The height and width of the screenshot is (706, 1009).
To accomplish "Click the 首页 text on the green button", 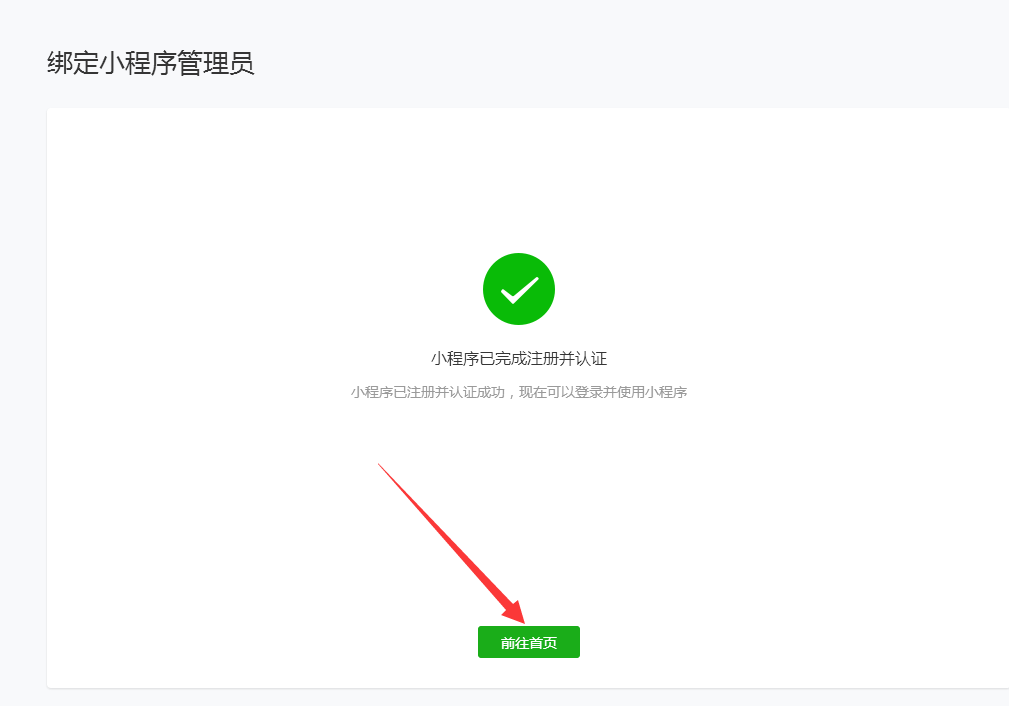I will 542,642.
